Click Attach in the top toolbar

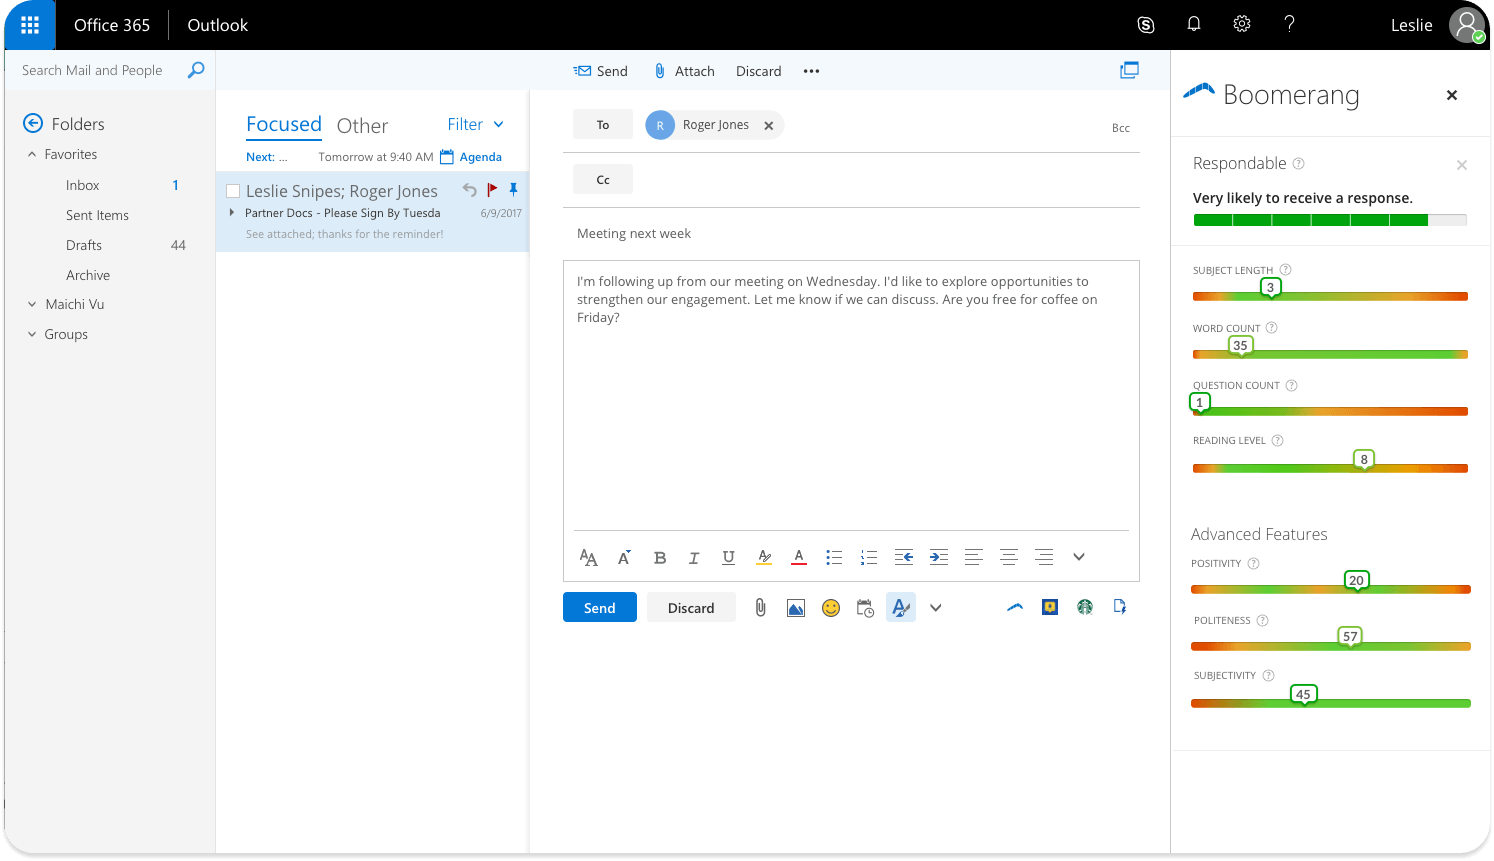[x=684, y=71]
